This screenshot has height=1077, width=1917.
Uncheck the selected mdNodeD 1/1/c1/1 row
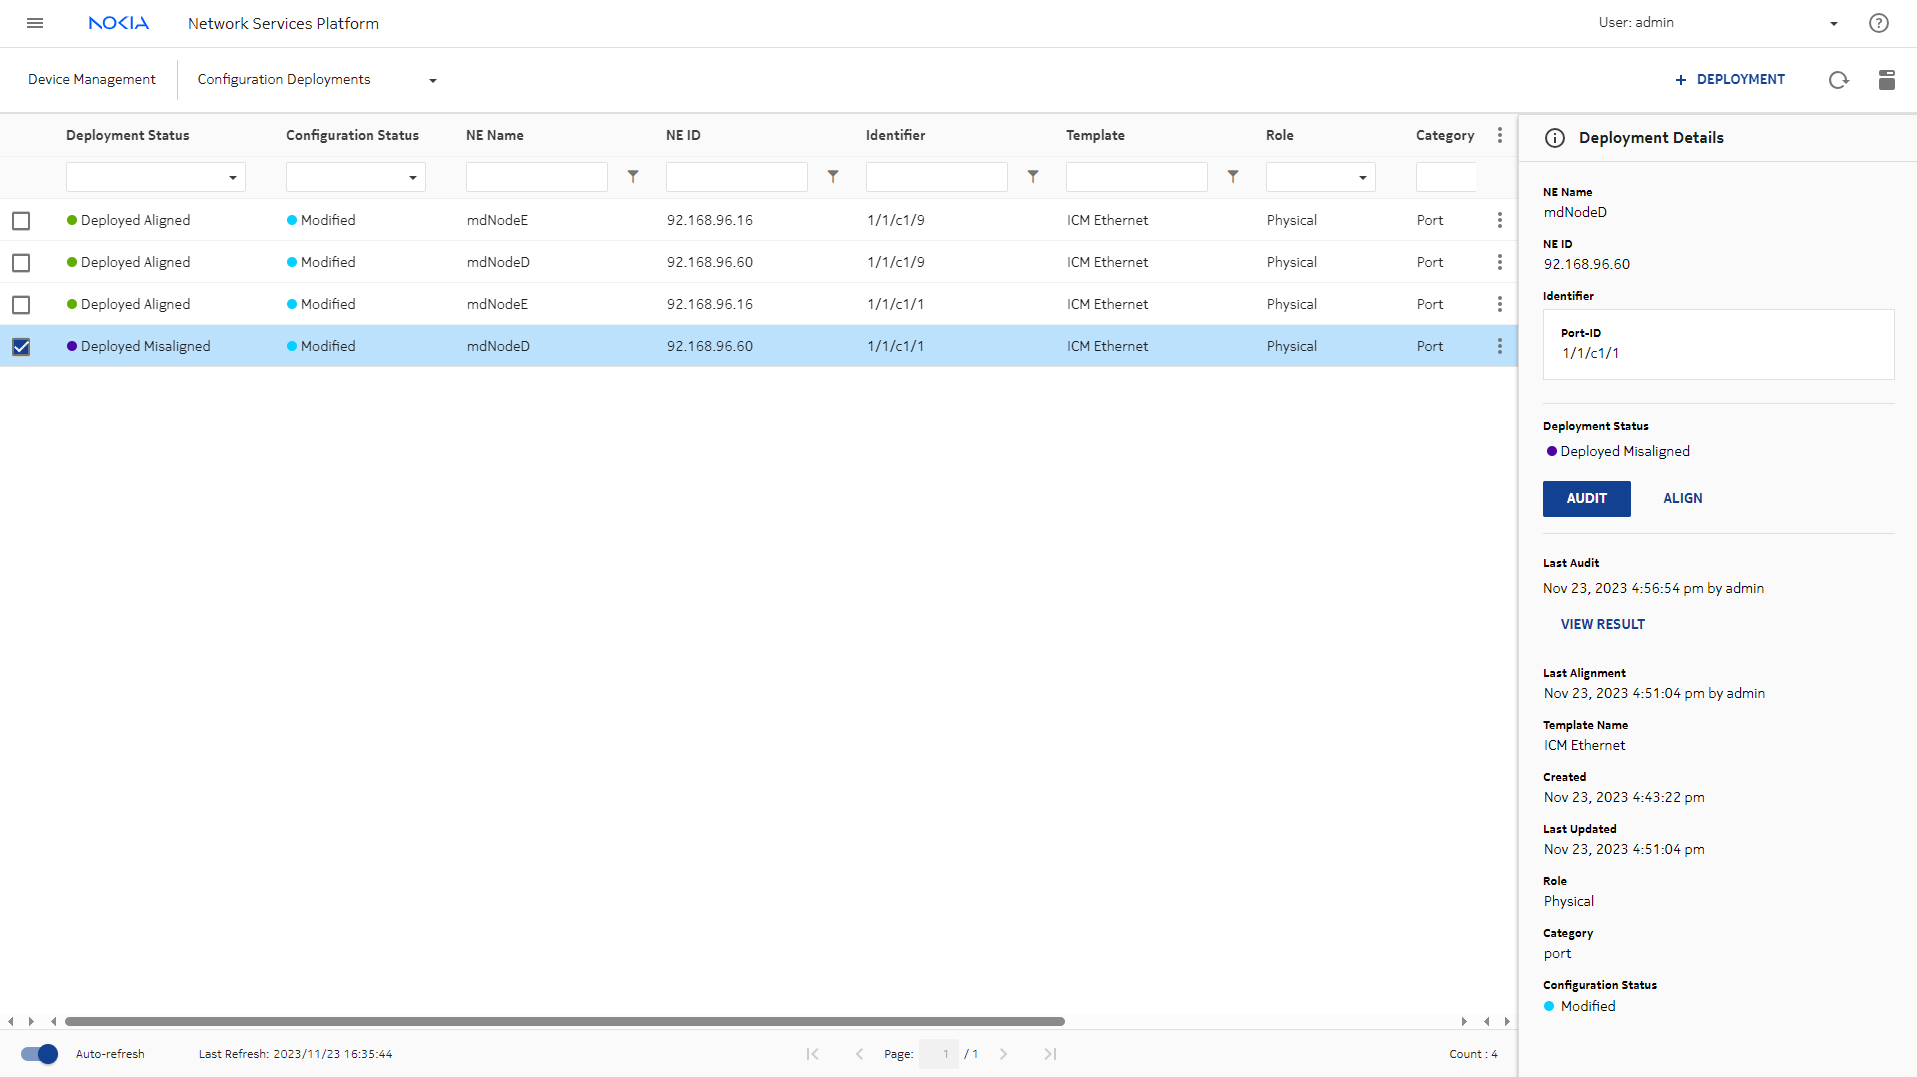[x=21, y=347]
